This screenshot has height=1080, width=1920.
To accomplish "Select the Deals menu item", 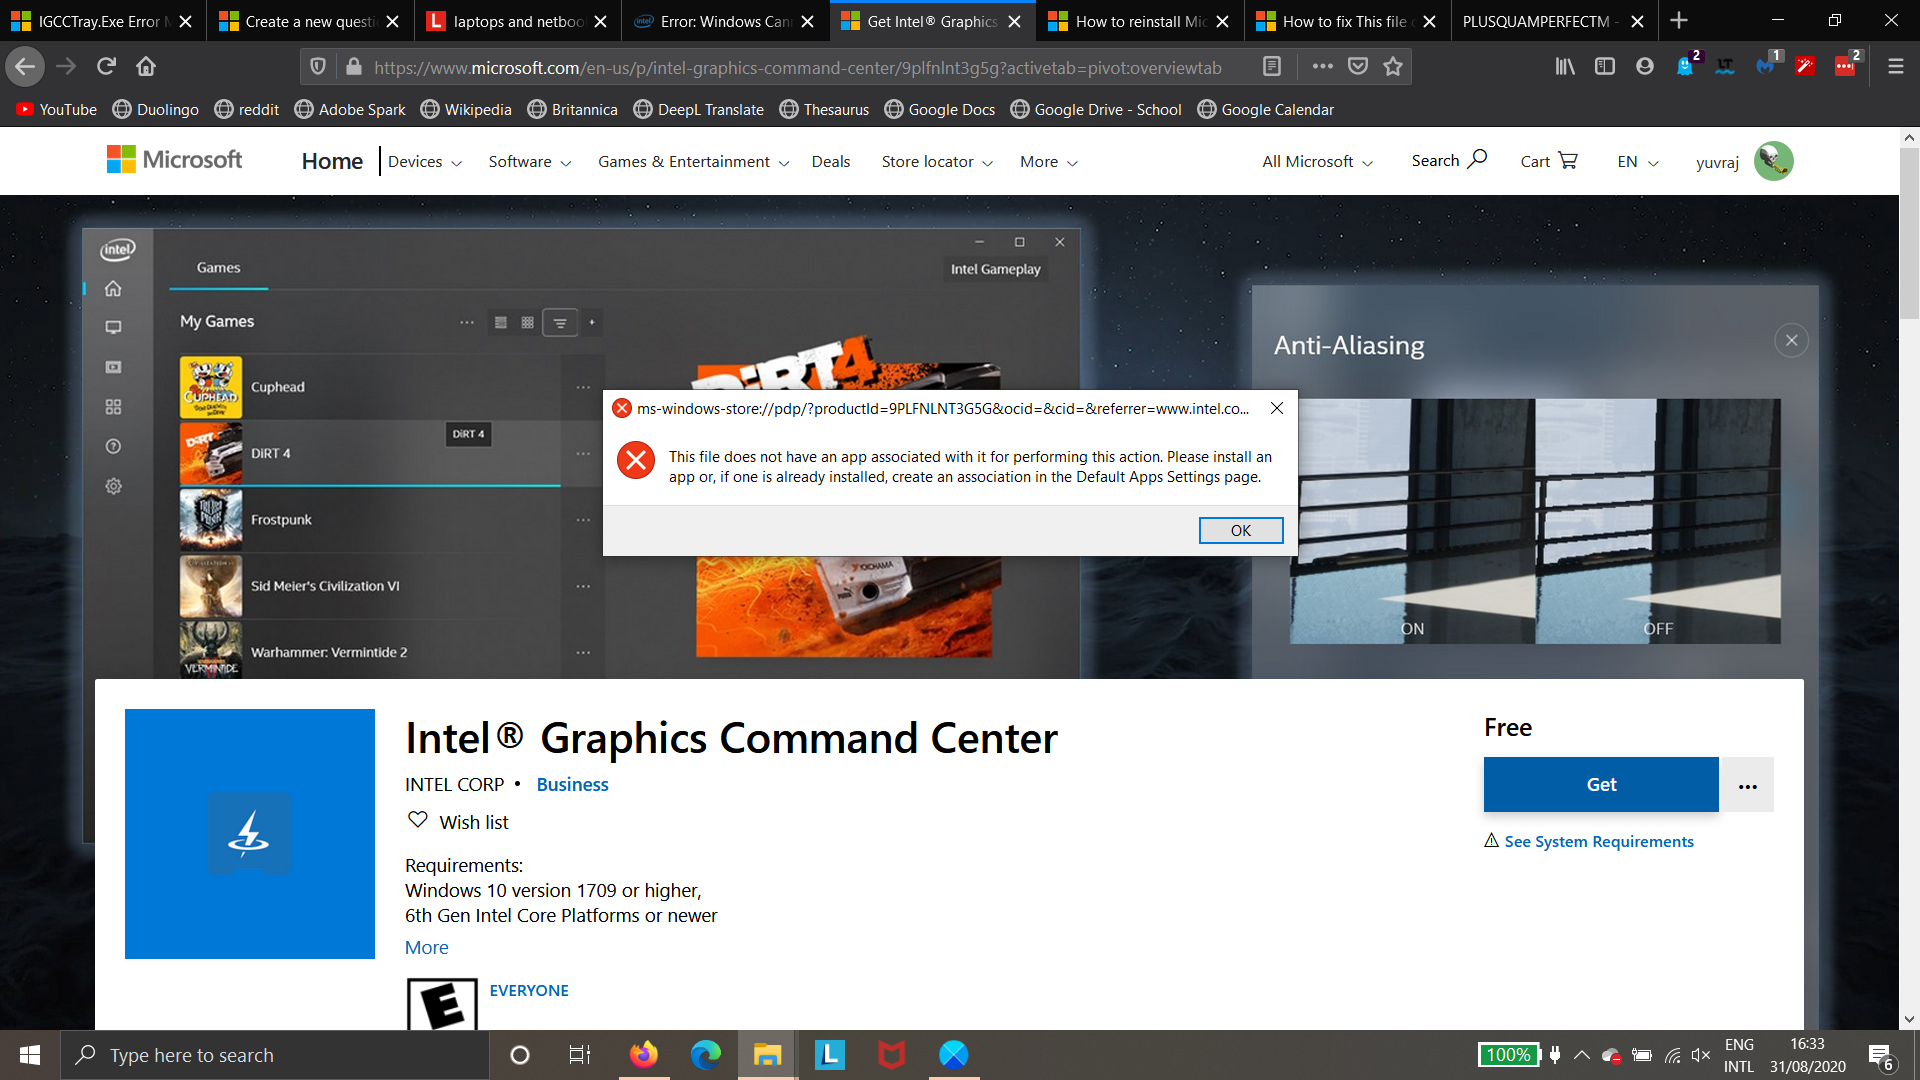I will (830, 161).
